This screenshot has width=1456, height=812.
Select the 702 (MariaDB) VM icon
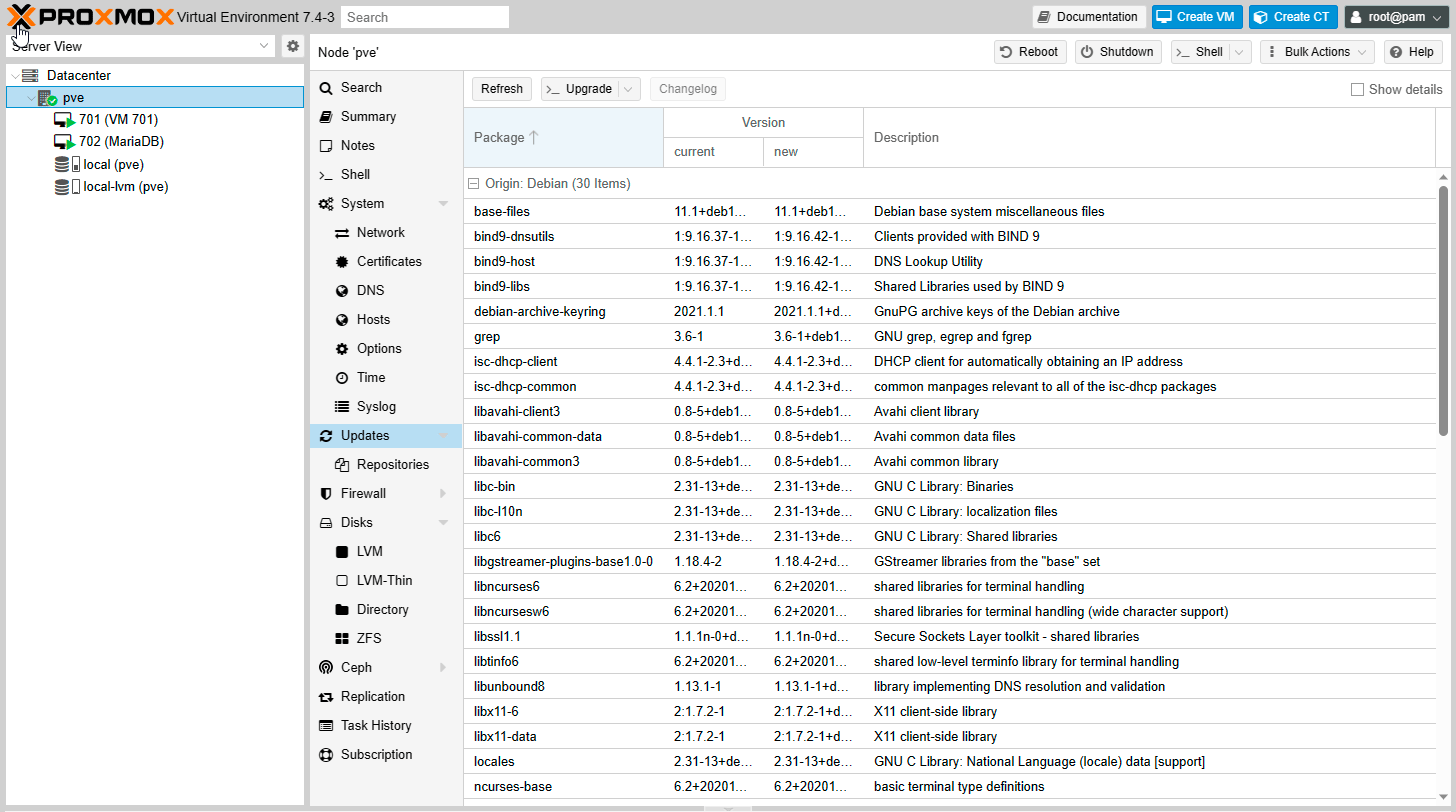(64, 142)
